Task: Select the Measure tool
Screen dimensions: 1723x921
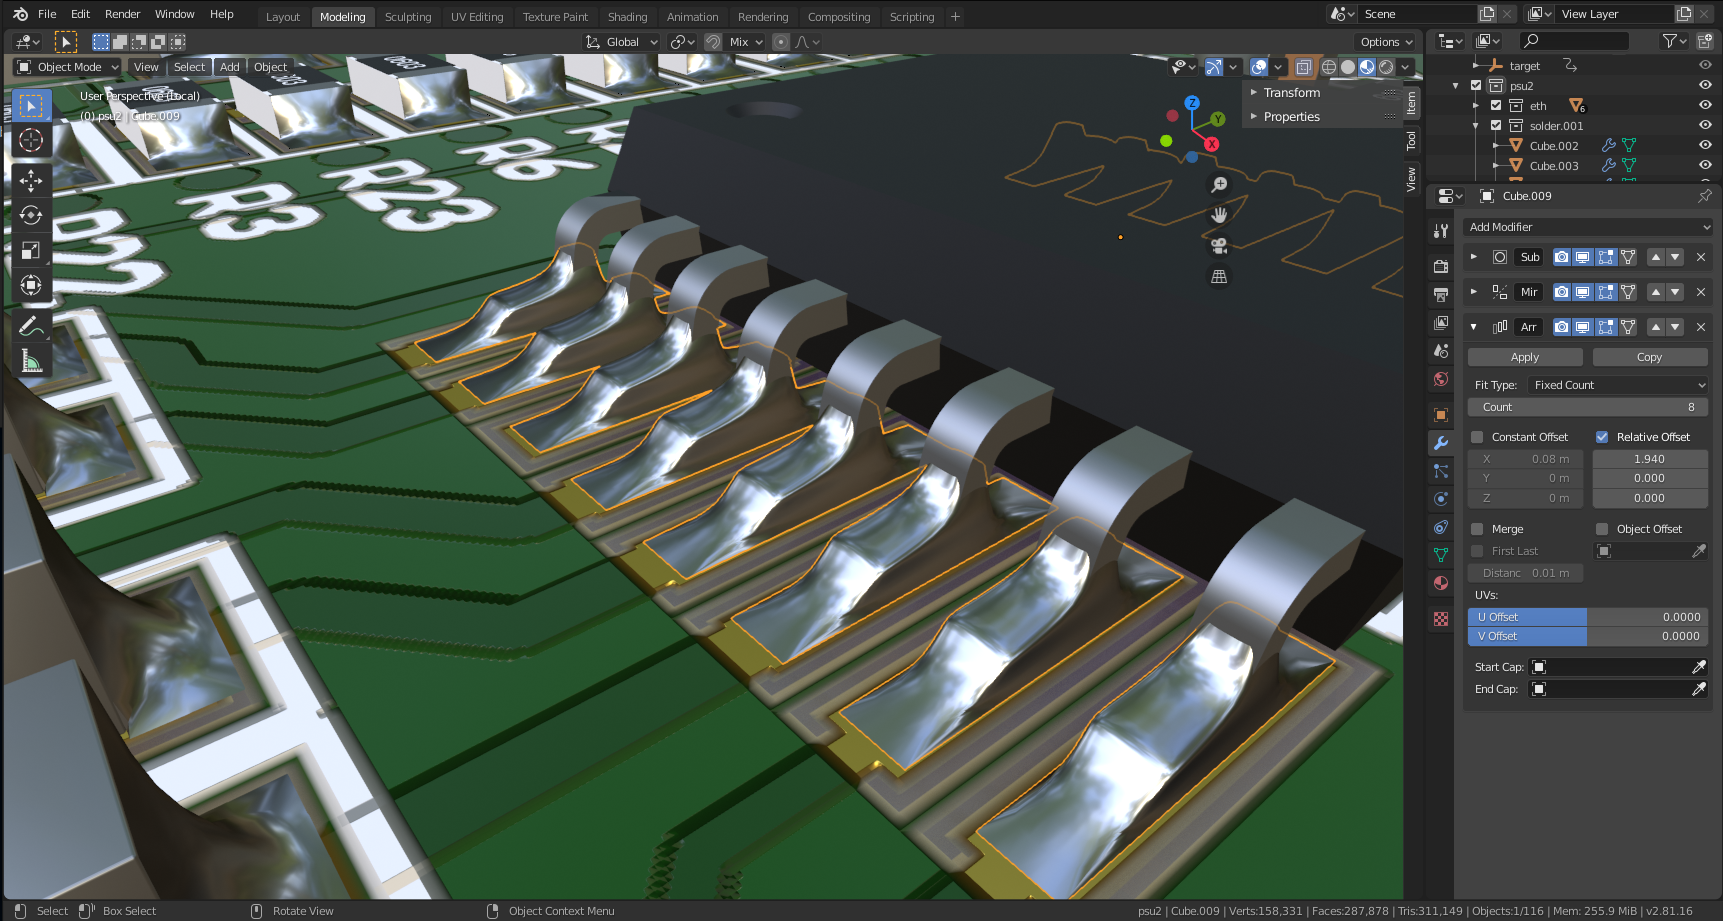Action: (31, 361)
